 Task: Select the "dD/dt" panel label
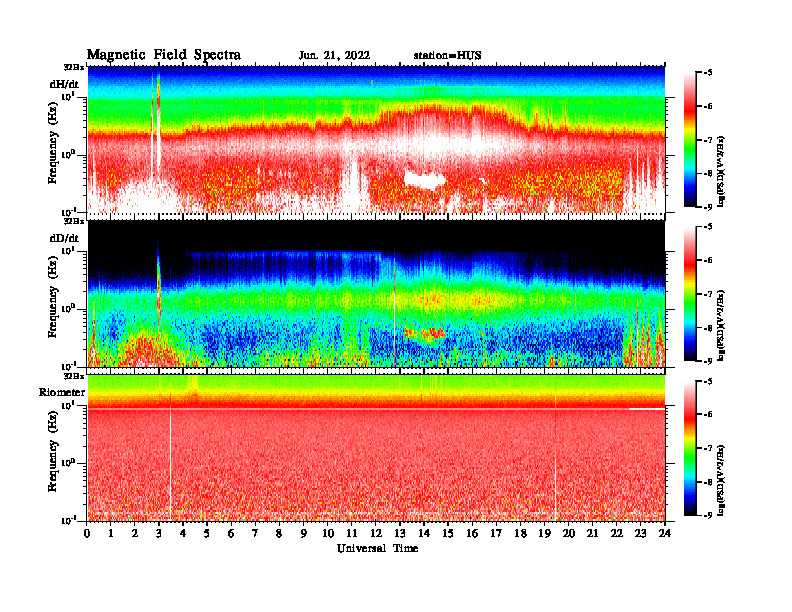click(x=64, y=238)
